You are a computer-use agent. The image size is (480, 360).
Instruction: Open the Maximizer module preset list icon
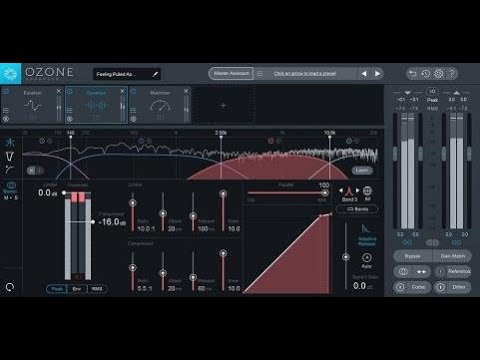133,110
